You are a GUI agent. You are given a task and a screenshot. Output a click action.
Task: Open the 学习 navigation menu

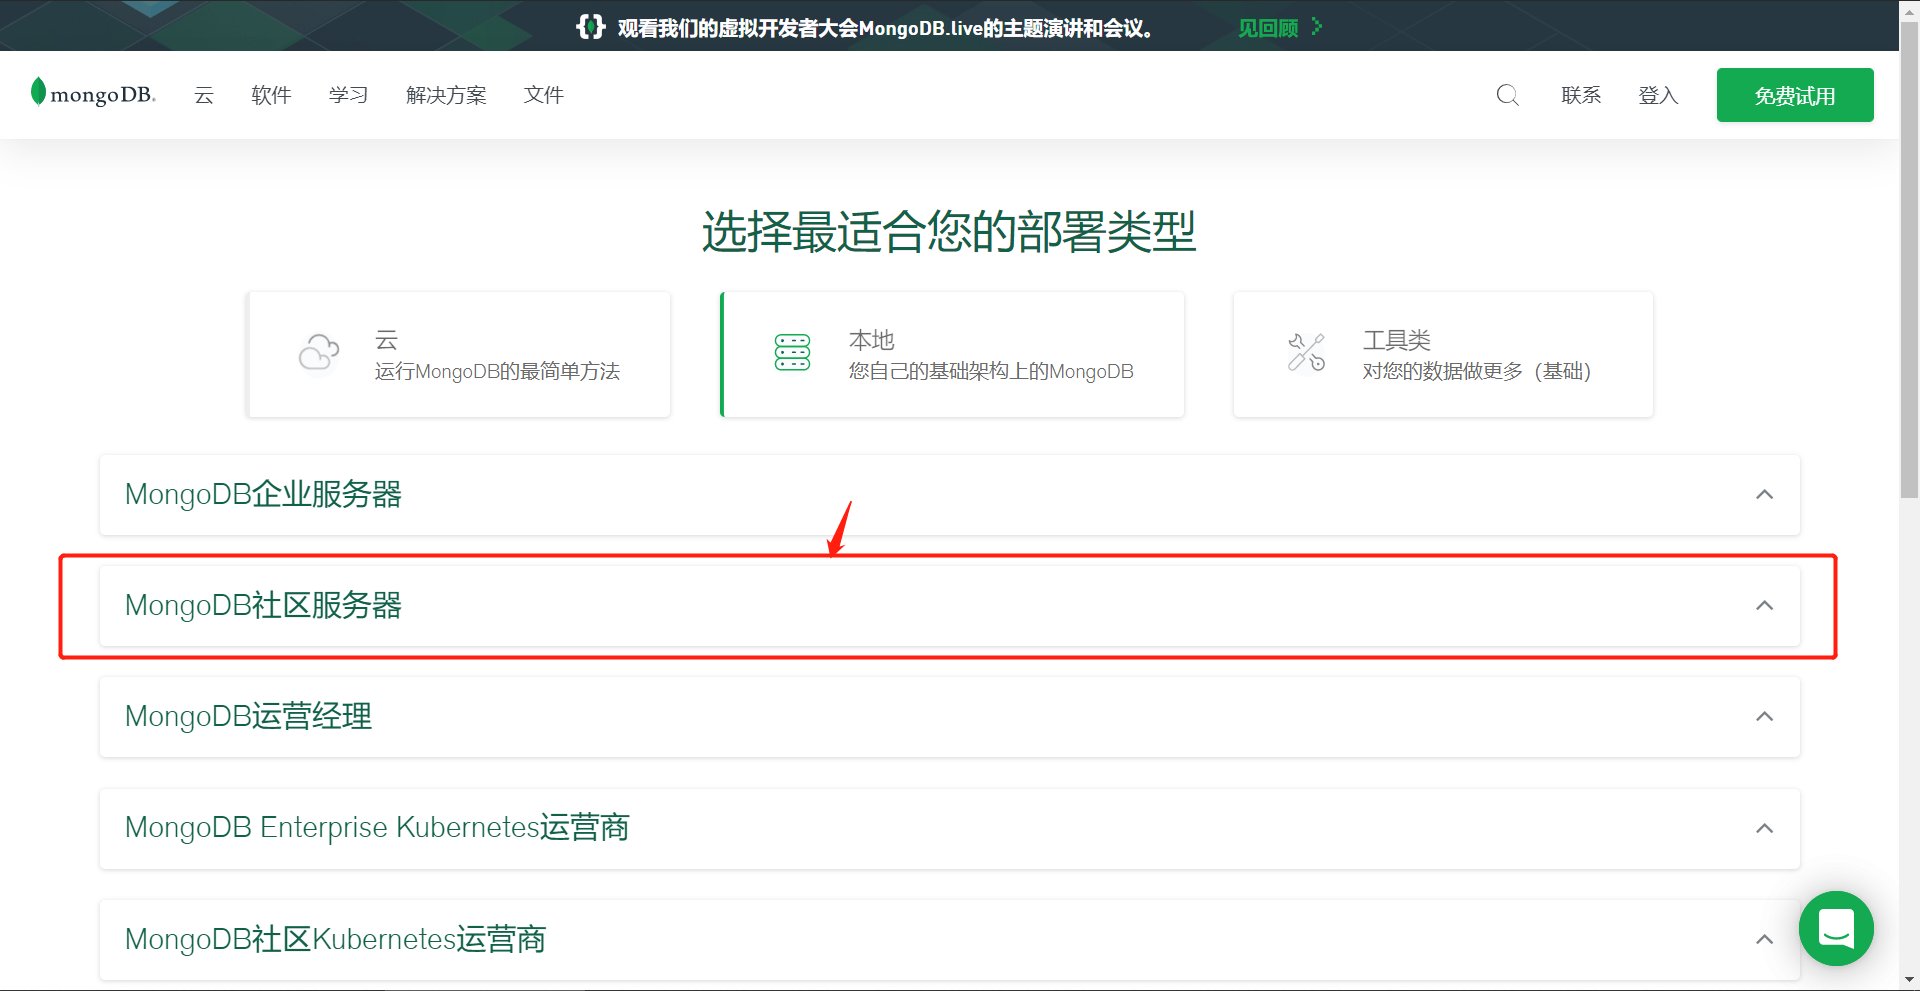(348, 95)
